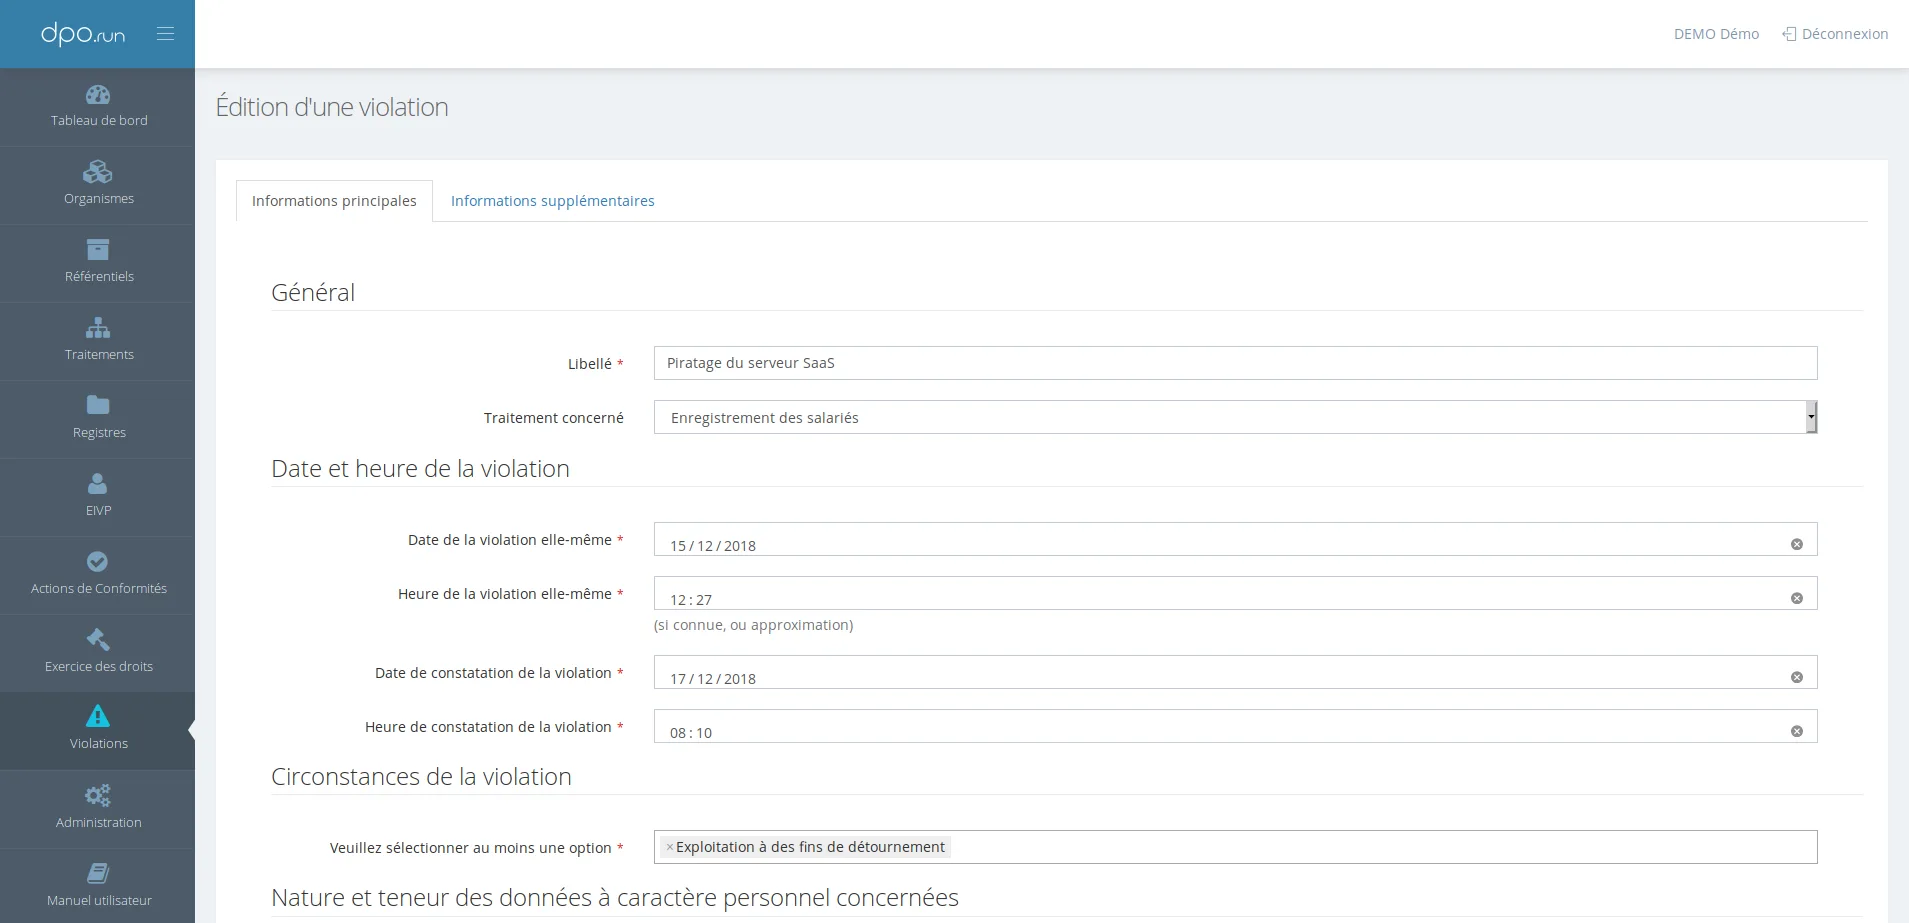The width and height of the screenshot is (1909, 923).
Task: Click the Date de la violation field
Action: point(1235,539)
